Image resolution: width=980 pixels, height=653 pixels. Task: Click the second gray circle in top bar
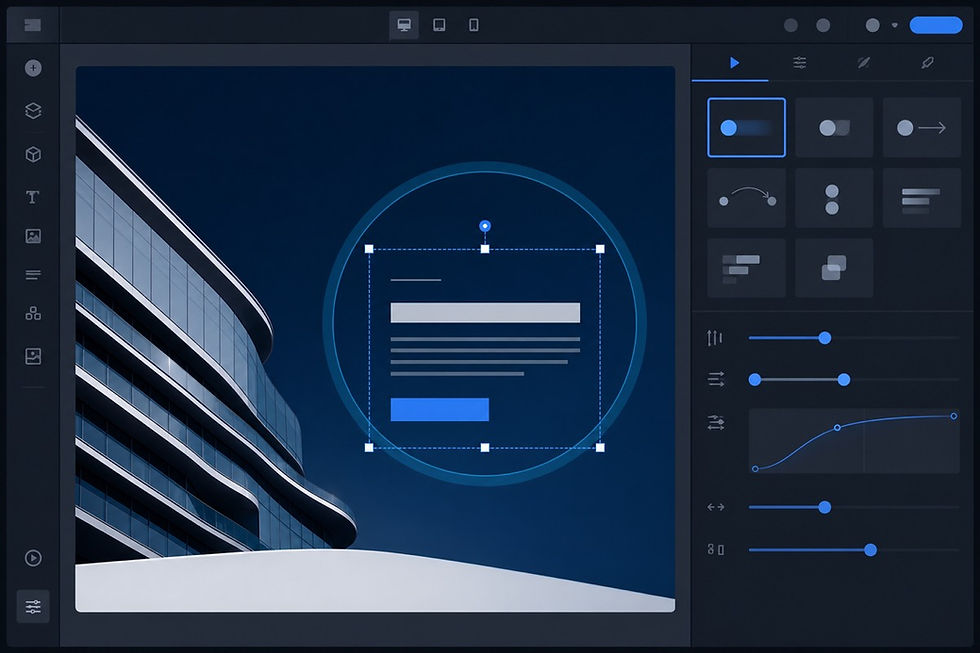click(823, 25)
